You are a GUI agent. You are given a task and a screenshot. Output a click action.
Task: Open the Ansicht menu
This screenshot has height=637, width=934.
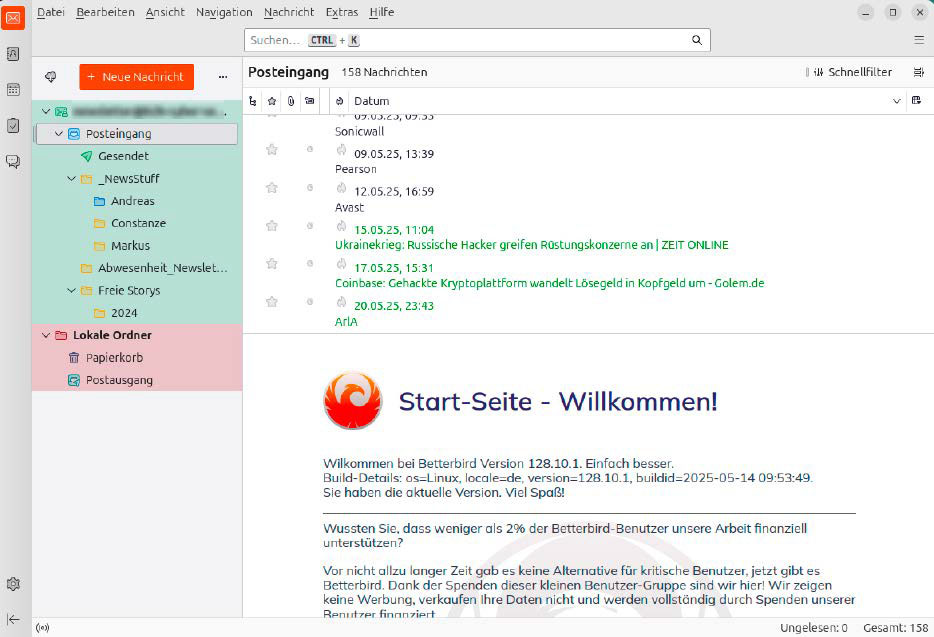click(166, 12)
